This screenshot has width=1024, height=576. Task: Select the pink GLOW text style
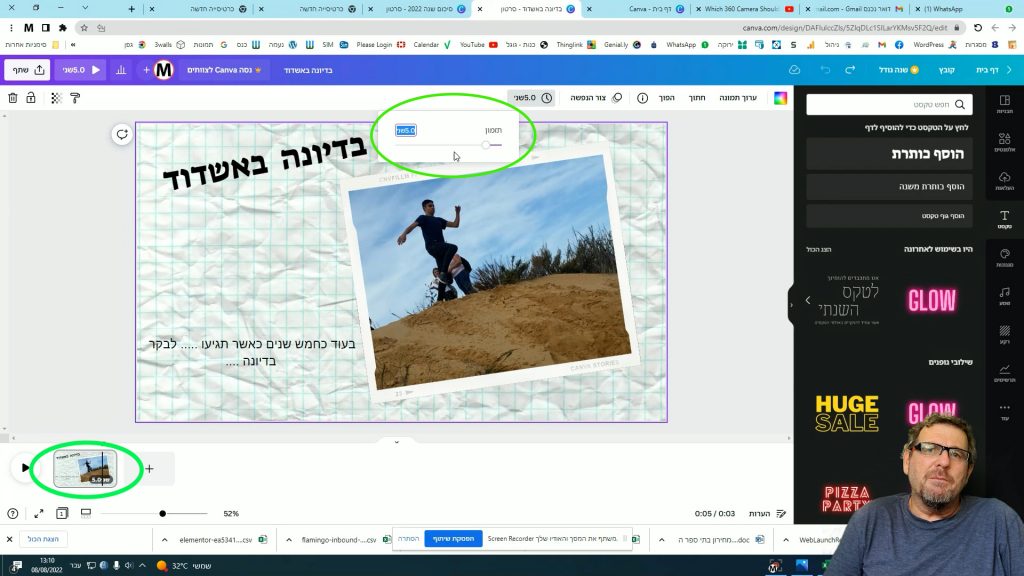(932, 300)
